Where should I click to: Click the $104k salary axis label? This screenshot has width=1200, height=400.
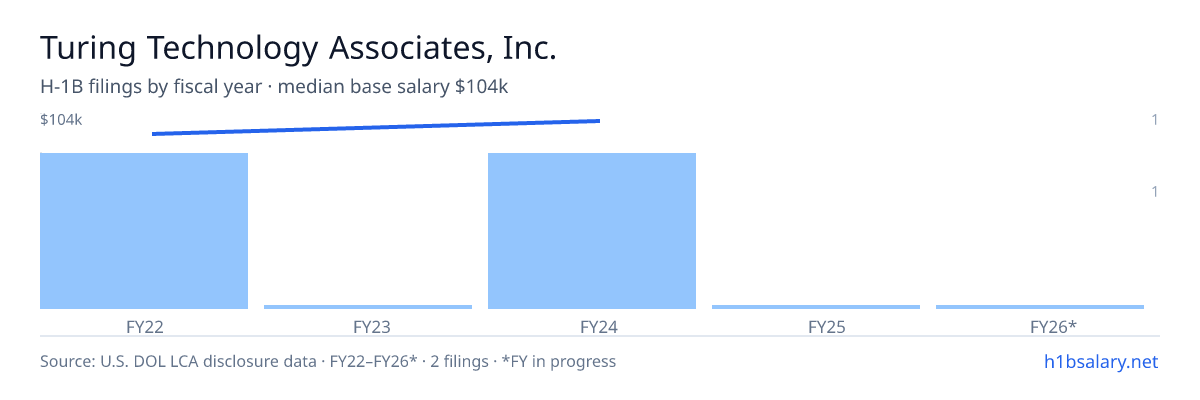pos(61,120)
